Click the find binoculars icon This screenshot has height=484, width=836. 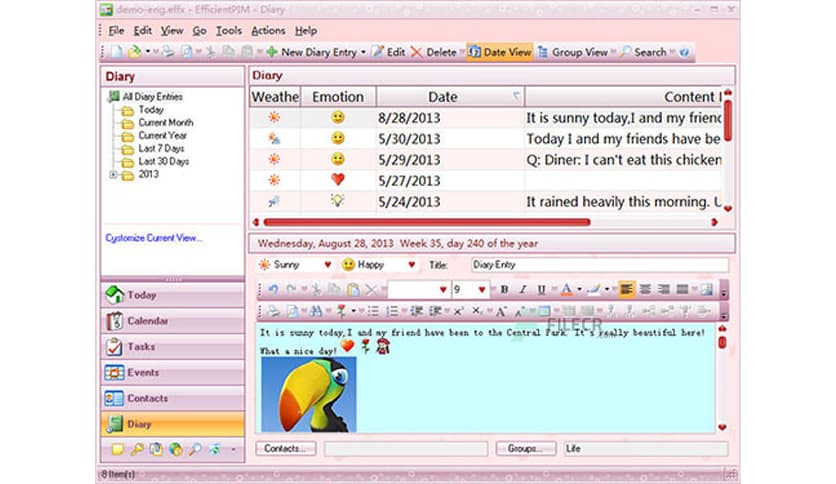pyautogui.click(x=316, y=311)
